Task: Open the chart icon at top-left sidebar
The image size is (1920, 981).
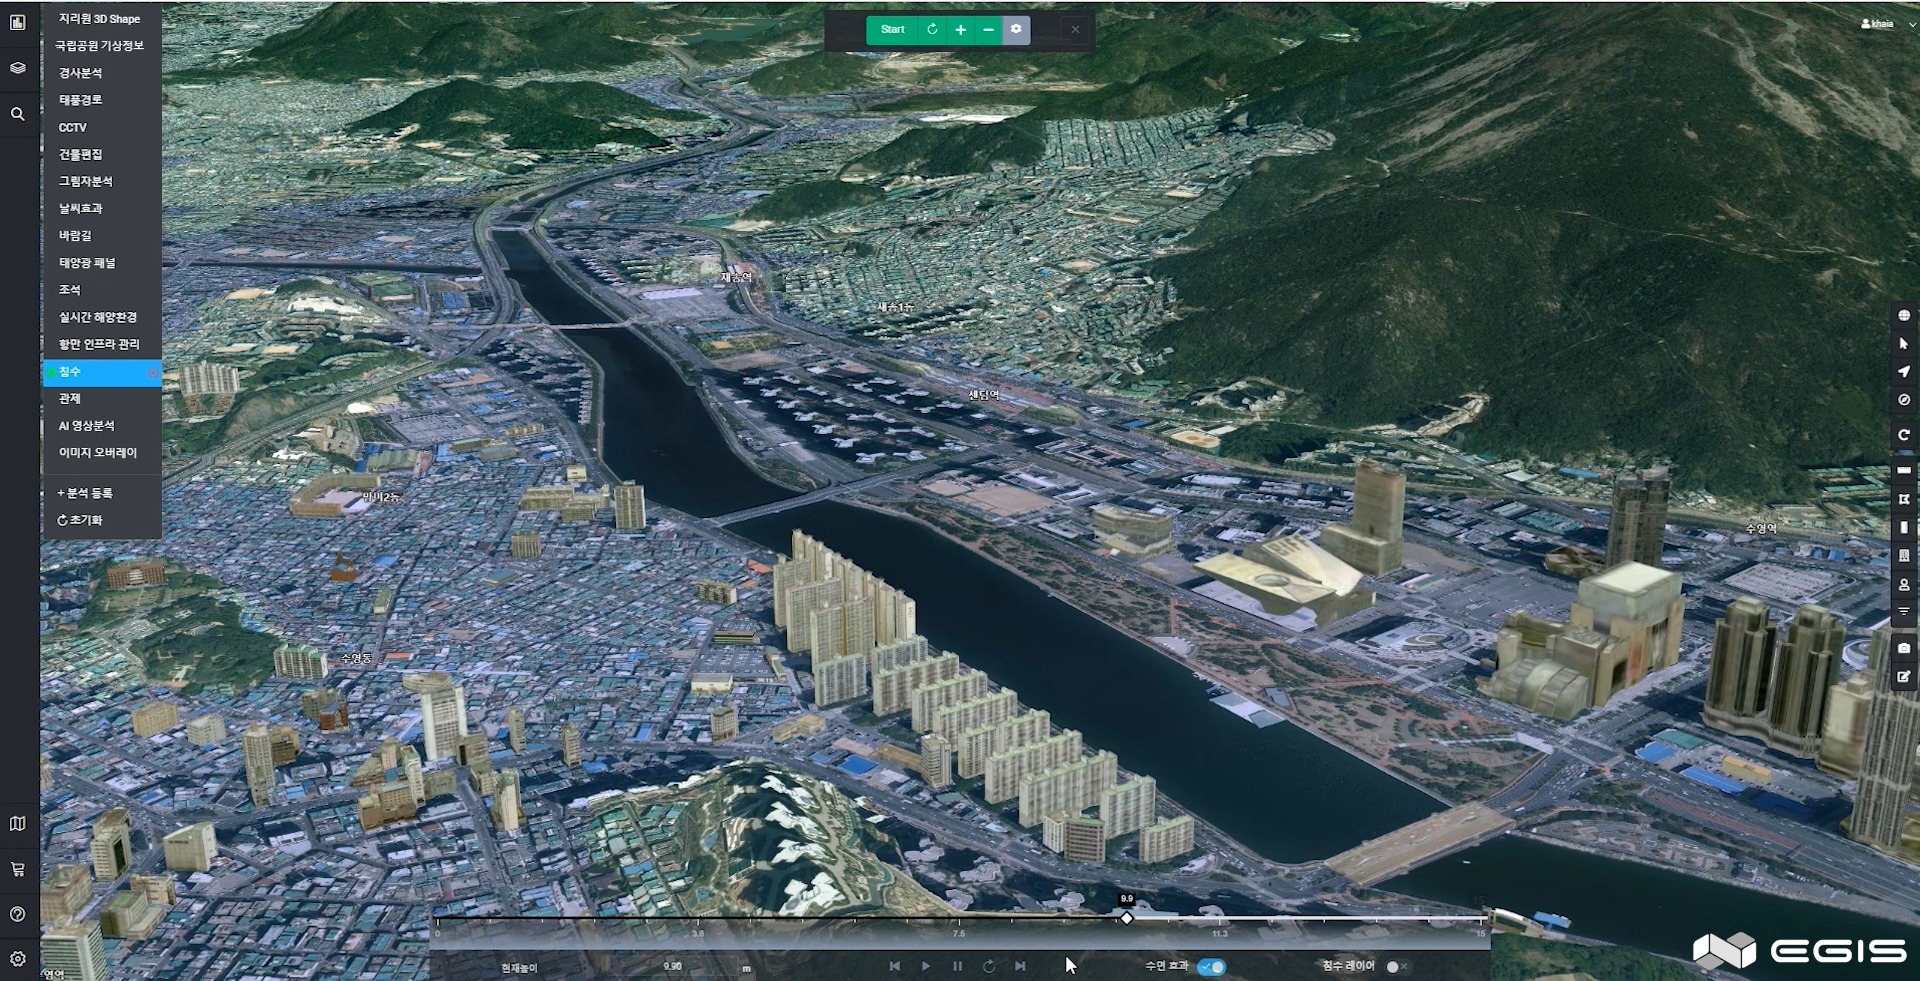Action: (x=18, y=22)
